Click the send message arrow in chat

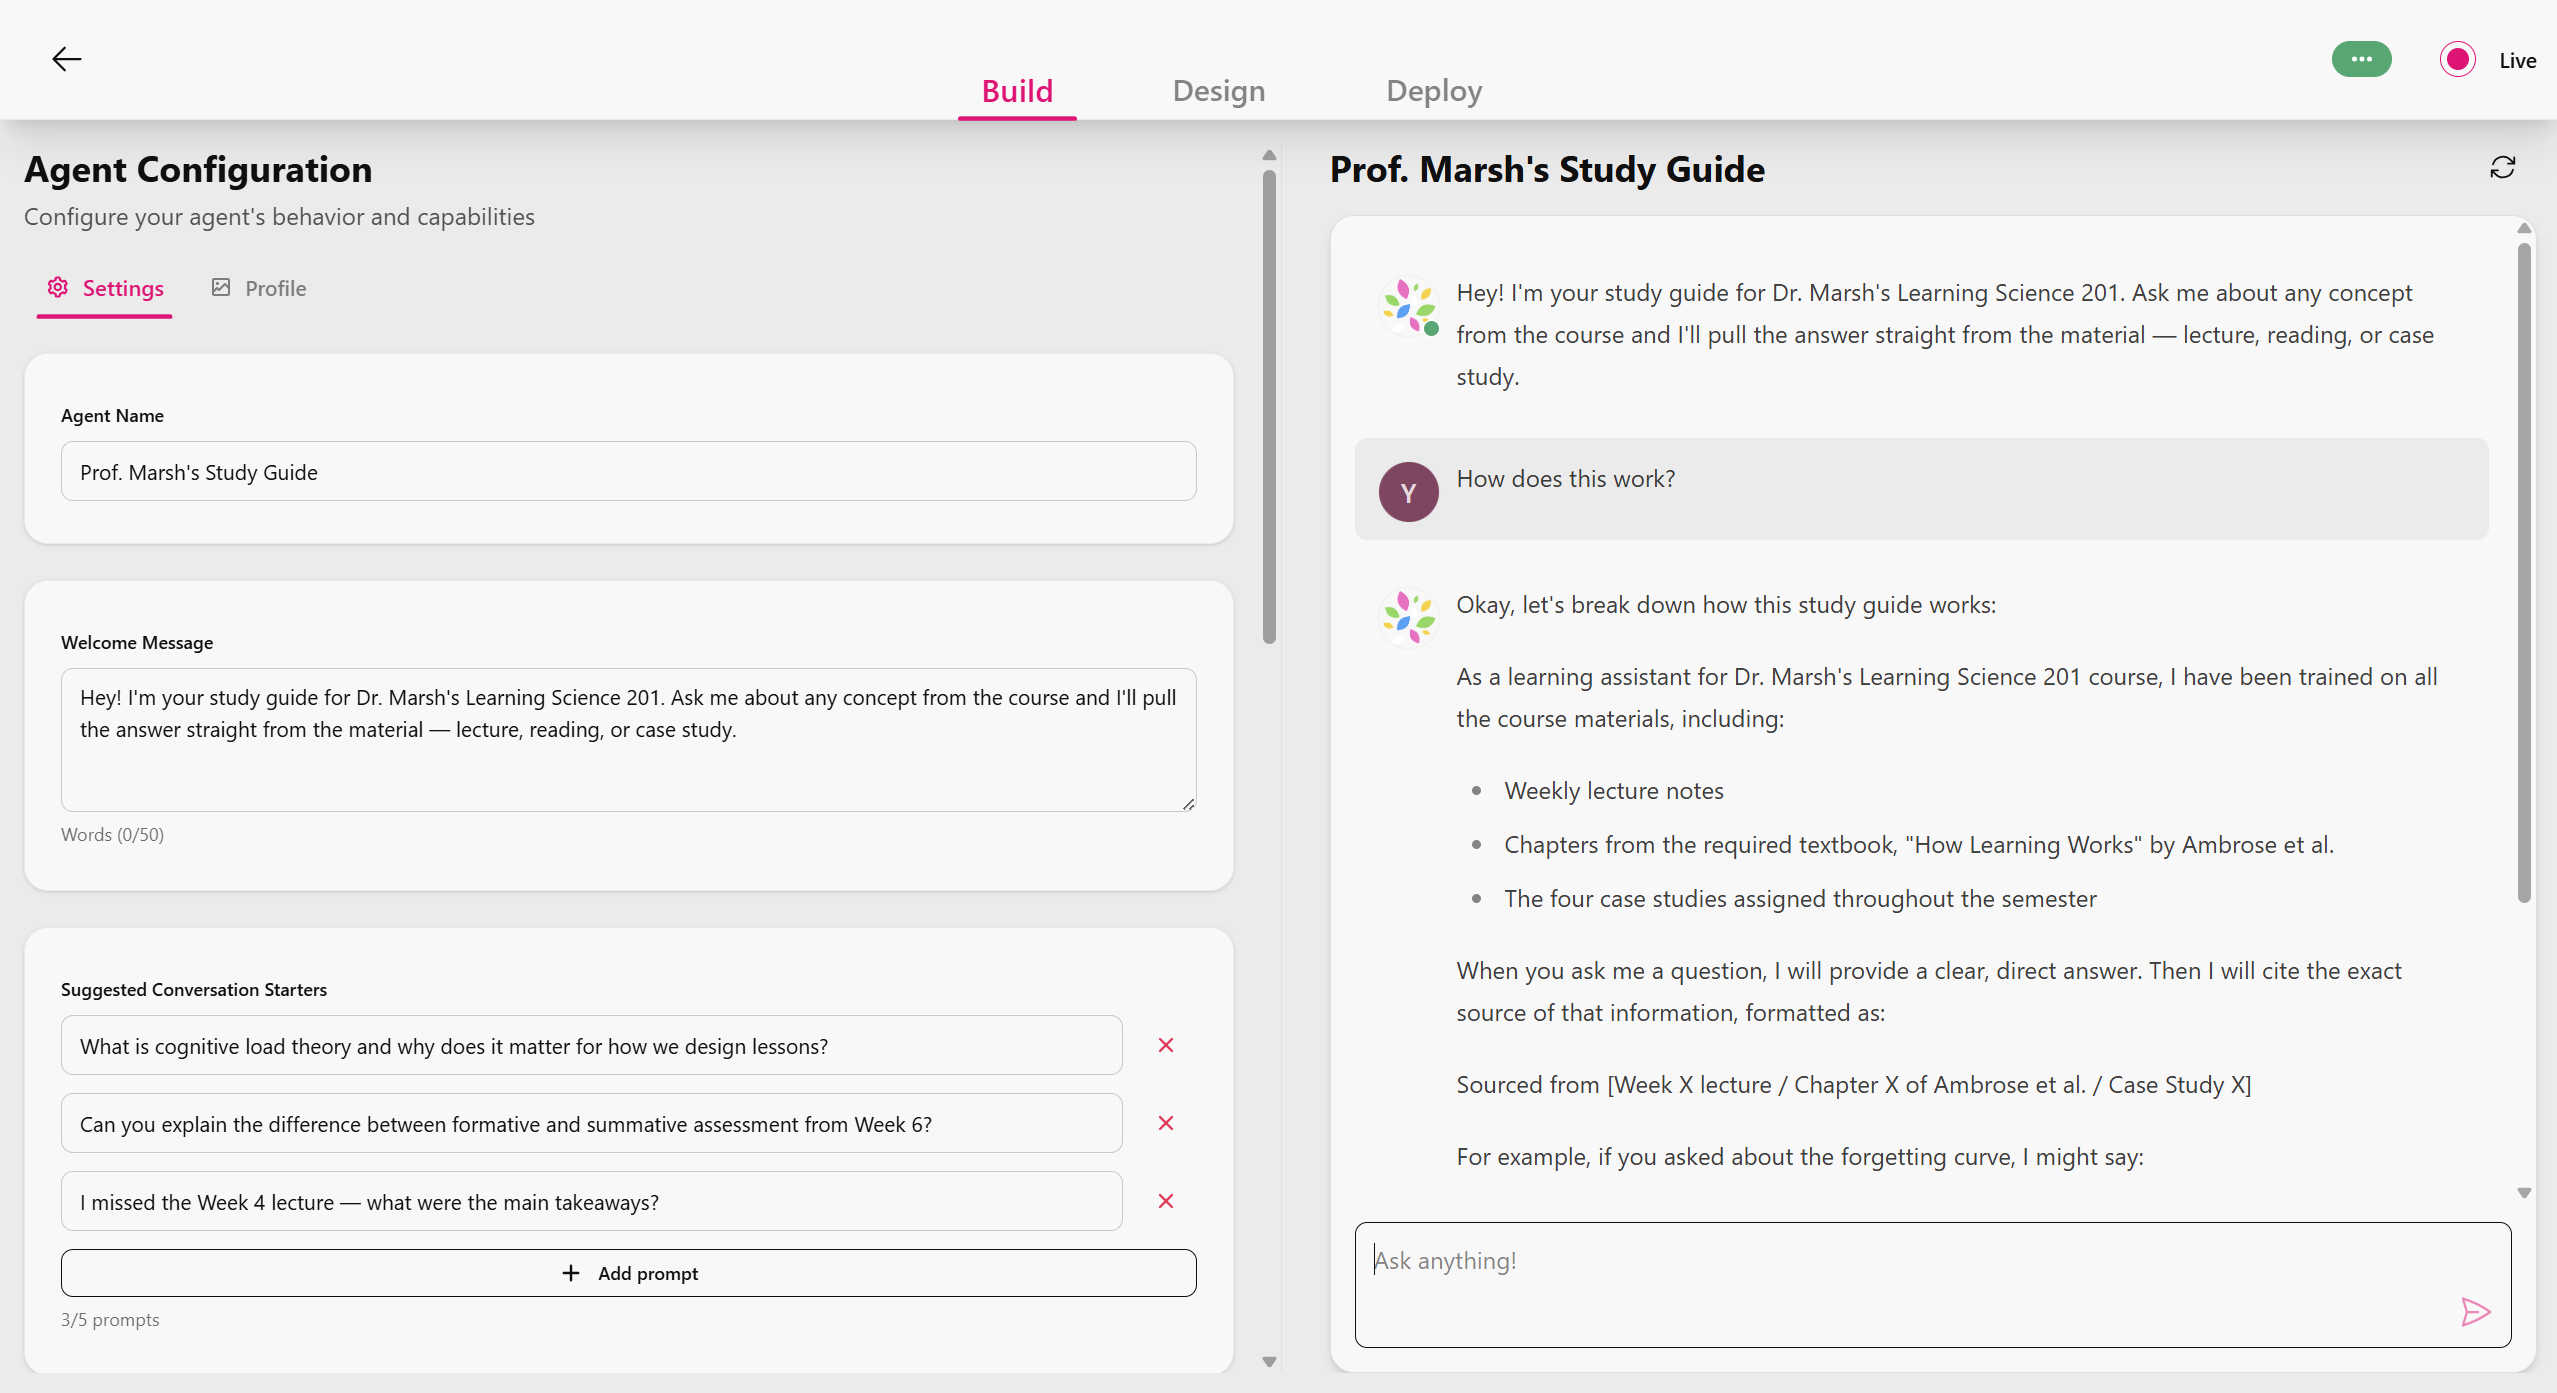2477,1311
